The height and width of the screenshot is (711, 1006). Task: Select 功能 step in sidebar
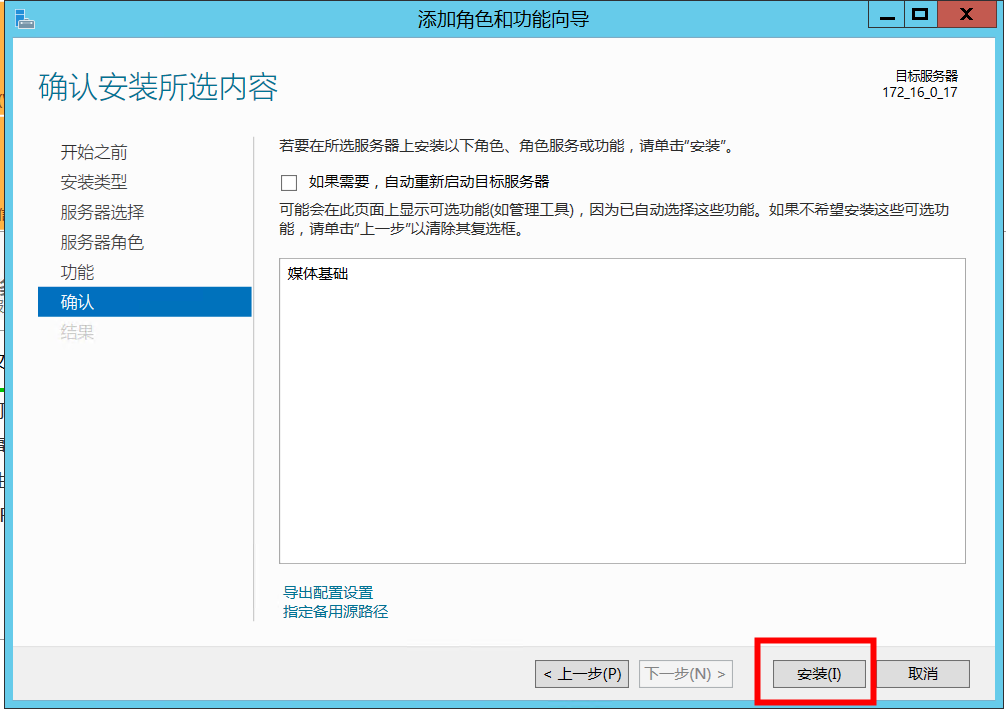(x=77, y=273)
